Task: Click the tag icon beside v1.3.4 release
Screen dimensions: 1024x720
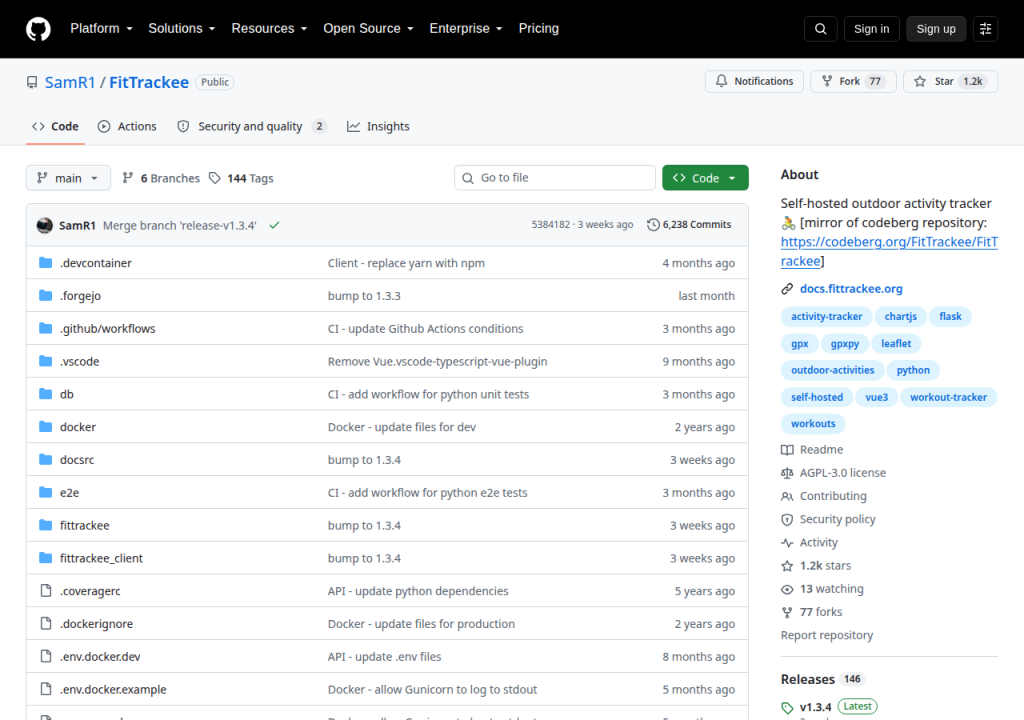Action: coord(787,708)
